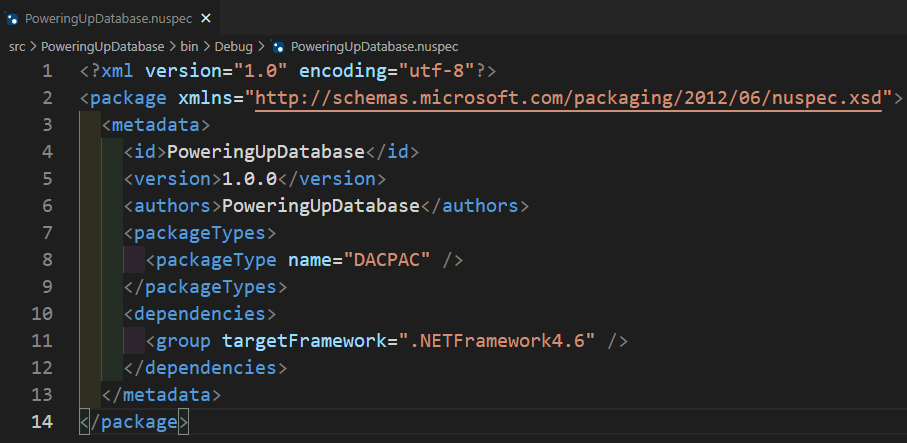Click the opening dependencies tag
The height and width of the screenshot is (443, 907).
pos(200,314)
